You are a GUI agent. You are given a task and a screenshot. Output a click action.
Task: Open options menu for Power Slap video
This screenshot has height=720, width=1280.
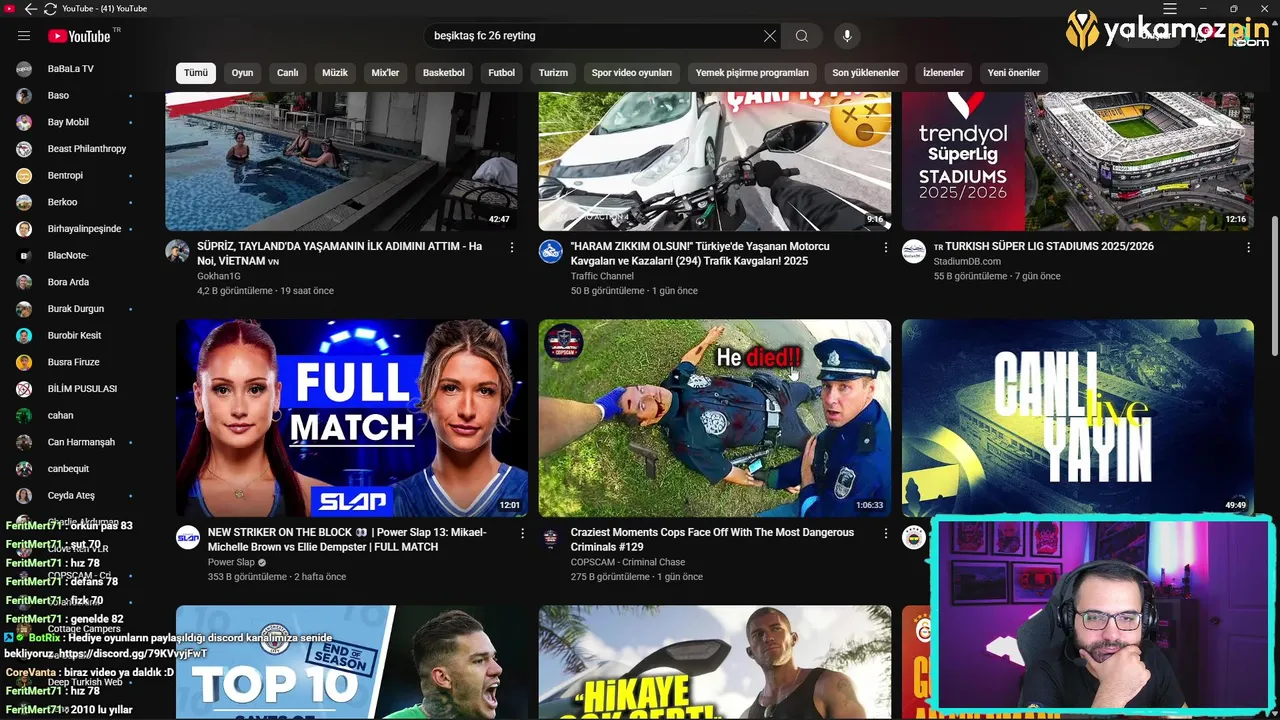[522, 534]
